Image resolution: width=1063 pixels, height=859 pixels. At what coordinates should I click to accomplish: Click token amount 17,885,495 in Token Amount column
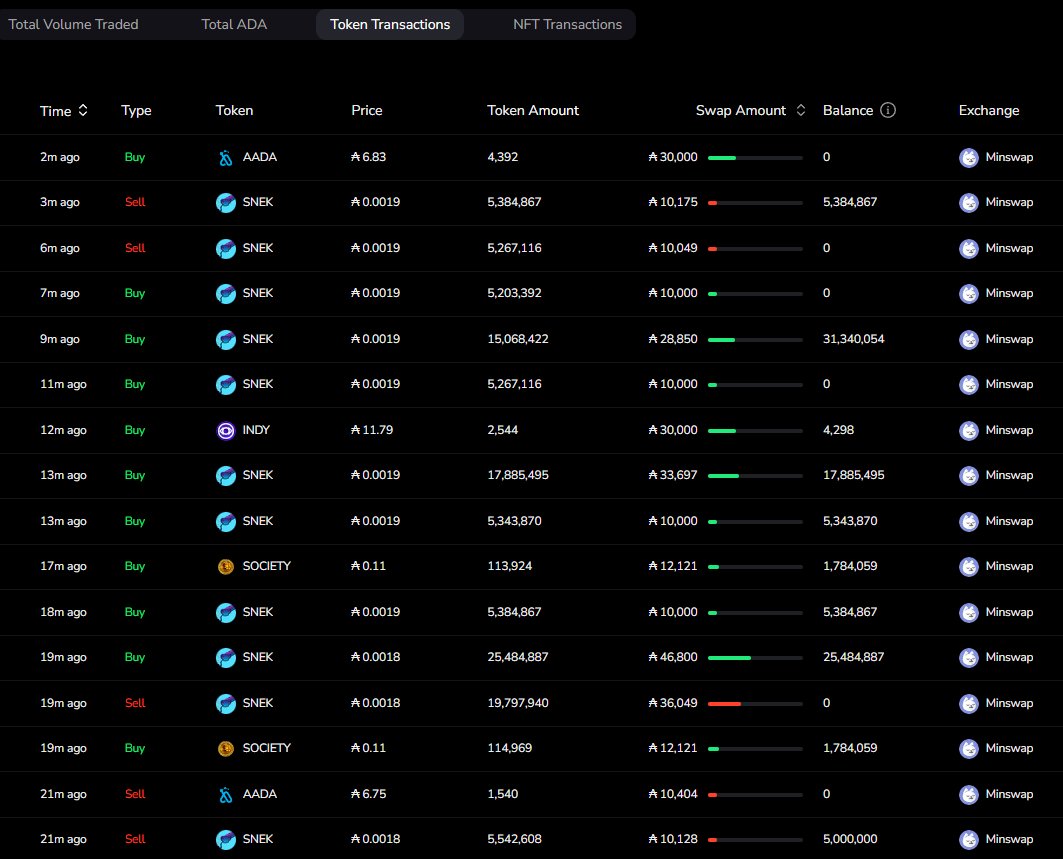518,475
